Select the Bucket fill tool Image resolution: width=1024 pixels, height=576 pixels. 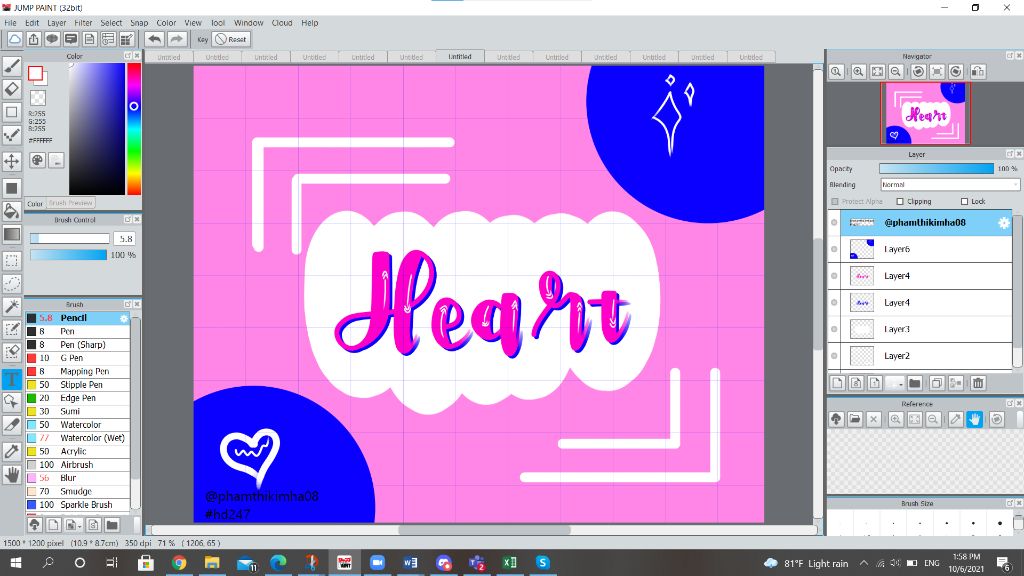point(12,210)
